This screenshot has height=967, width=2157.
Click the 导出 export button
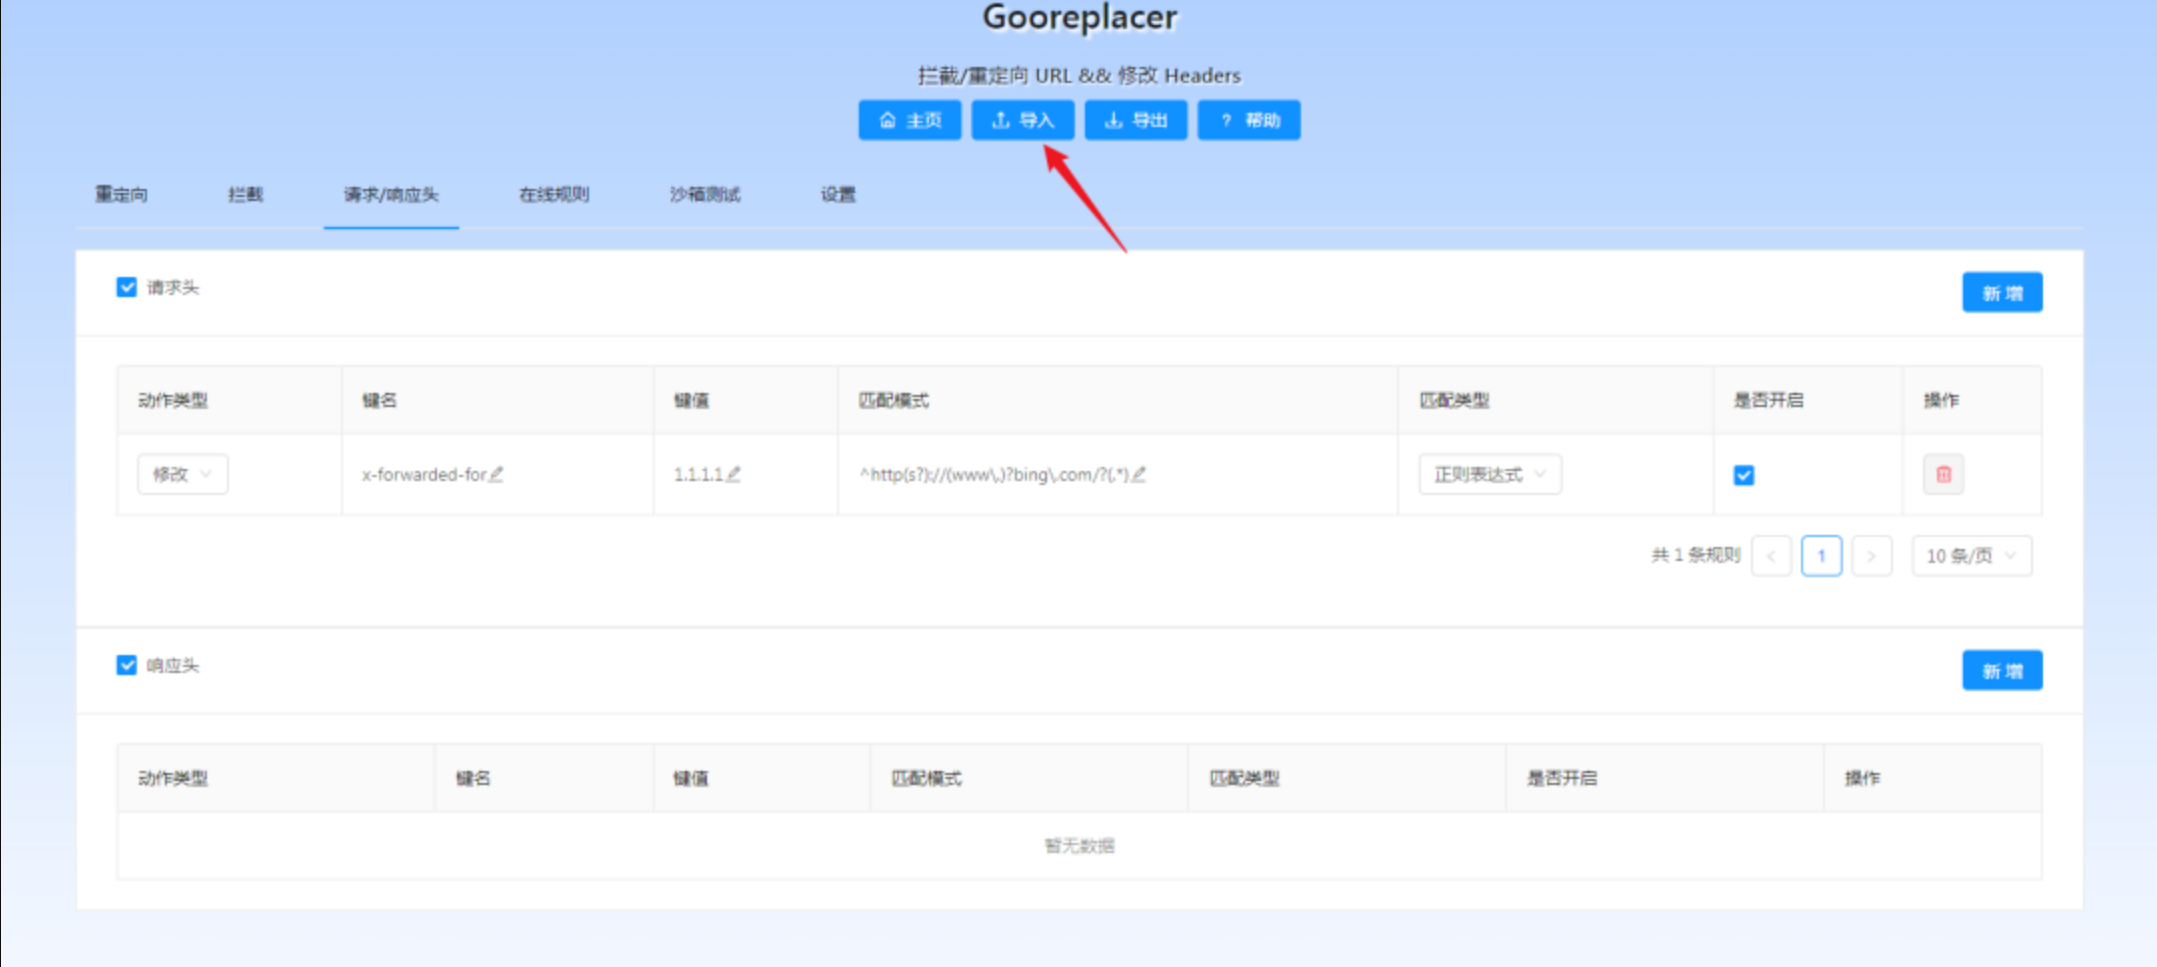1135,120
